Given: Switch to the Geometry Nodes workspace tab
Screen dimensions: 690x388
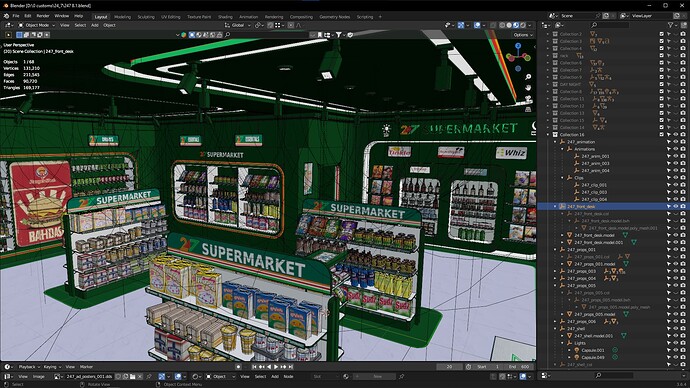Looking at the screenshot, I should (335, 17).
